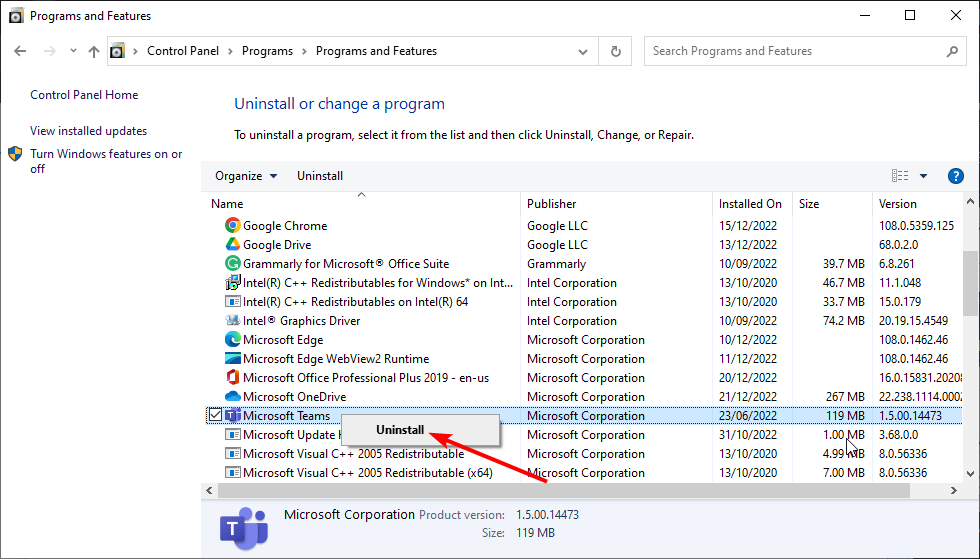Viewport: 980px width, 559px height.
Task: Click the change view icon
Action: pos(900,176)
